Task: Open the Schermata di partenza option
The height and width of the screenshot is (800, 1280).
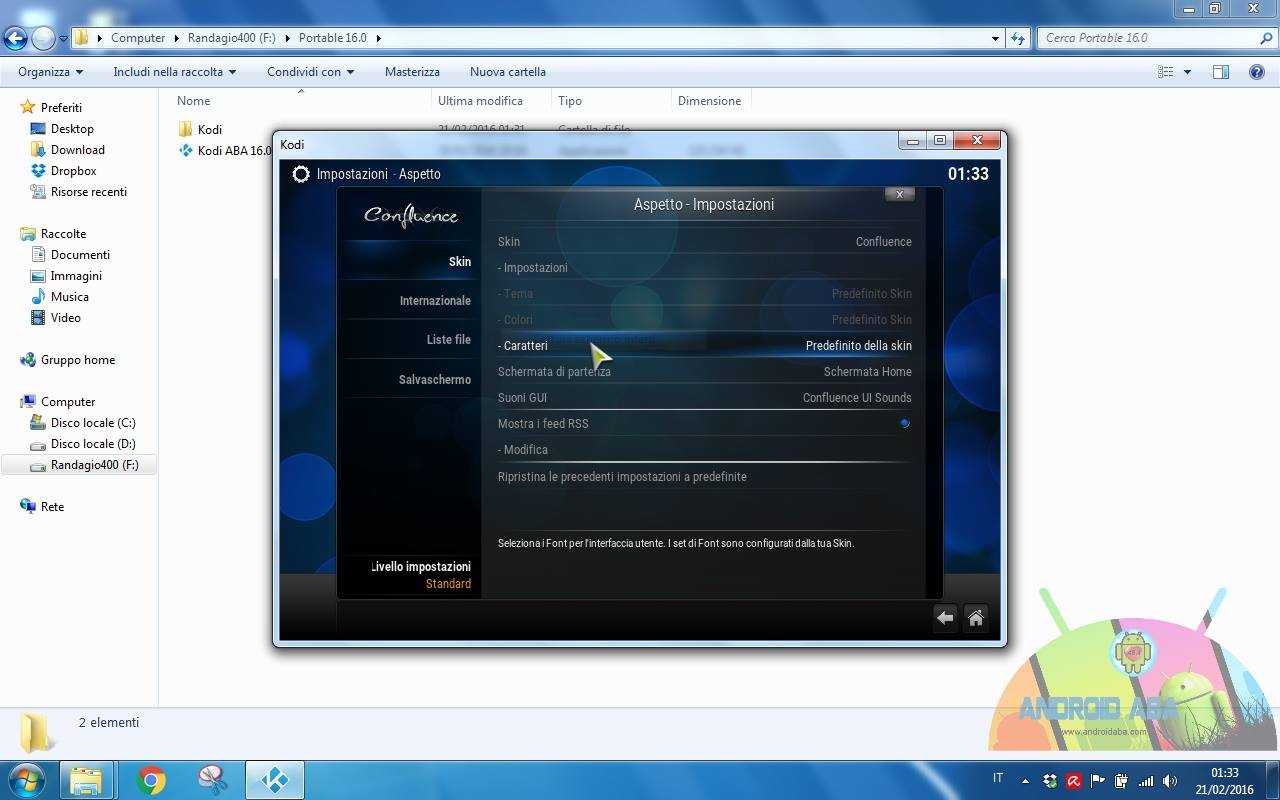Action: click(705, 371)
